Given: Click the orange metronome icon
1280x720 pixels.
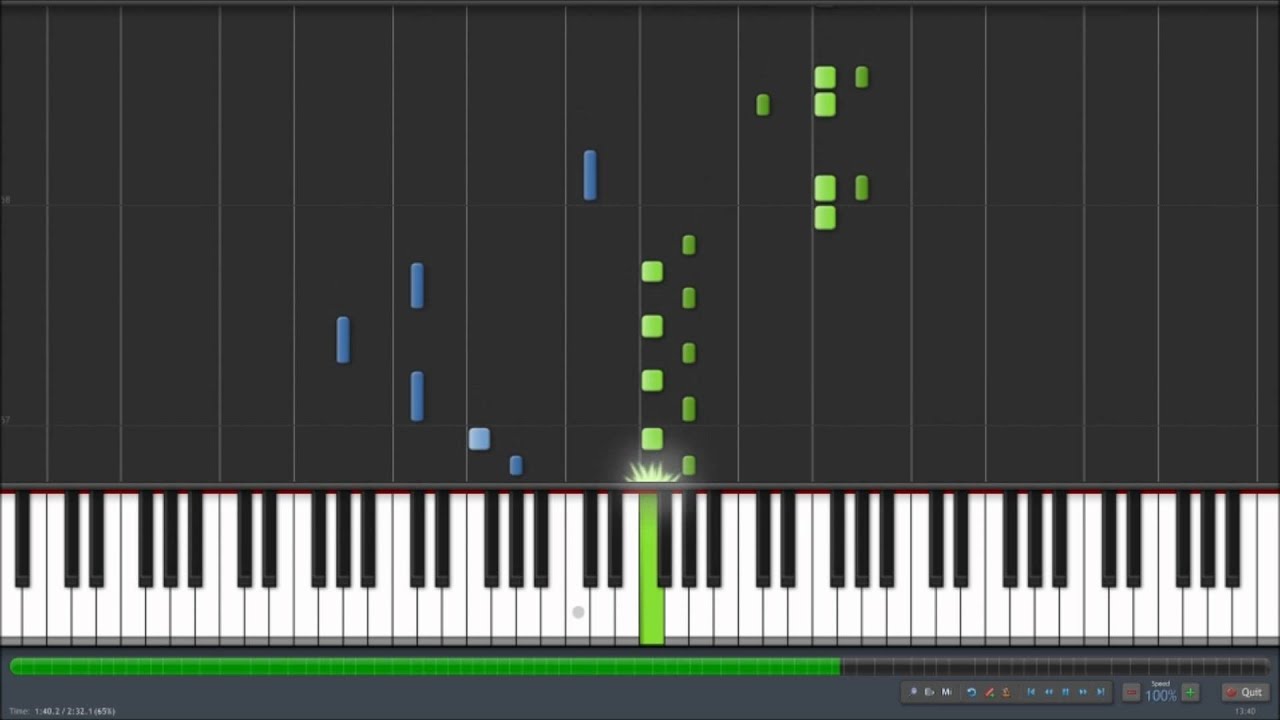Looking at the screenshot, I should tap(1006, 692).
